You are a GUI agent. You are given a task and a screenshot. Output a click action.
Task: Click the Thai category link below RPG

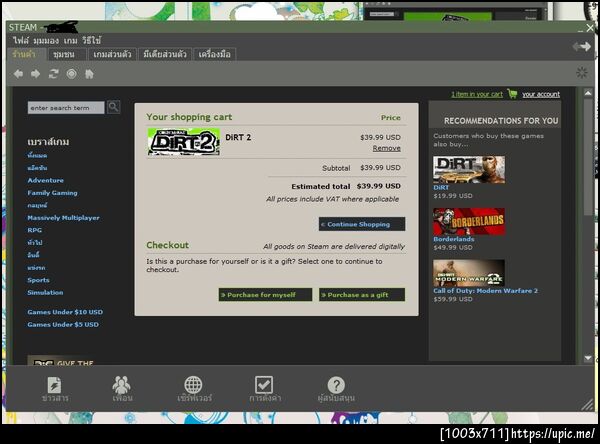coord(35,243)
